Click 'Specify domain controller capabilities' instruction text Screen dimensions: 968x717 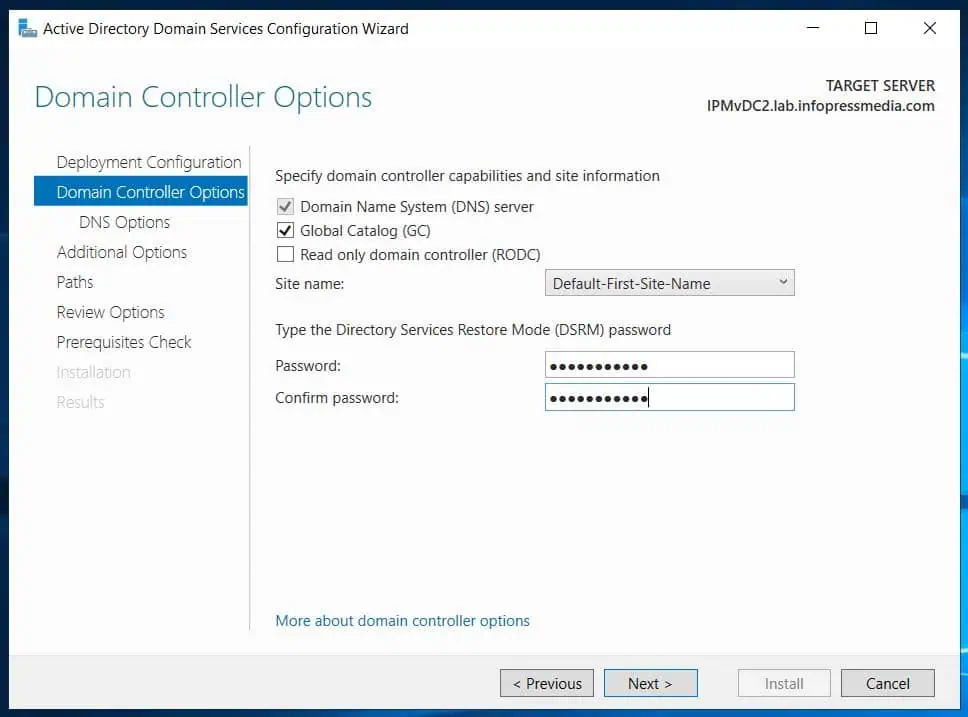pos(467,176)
